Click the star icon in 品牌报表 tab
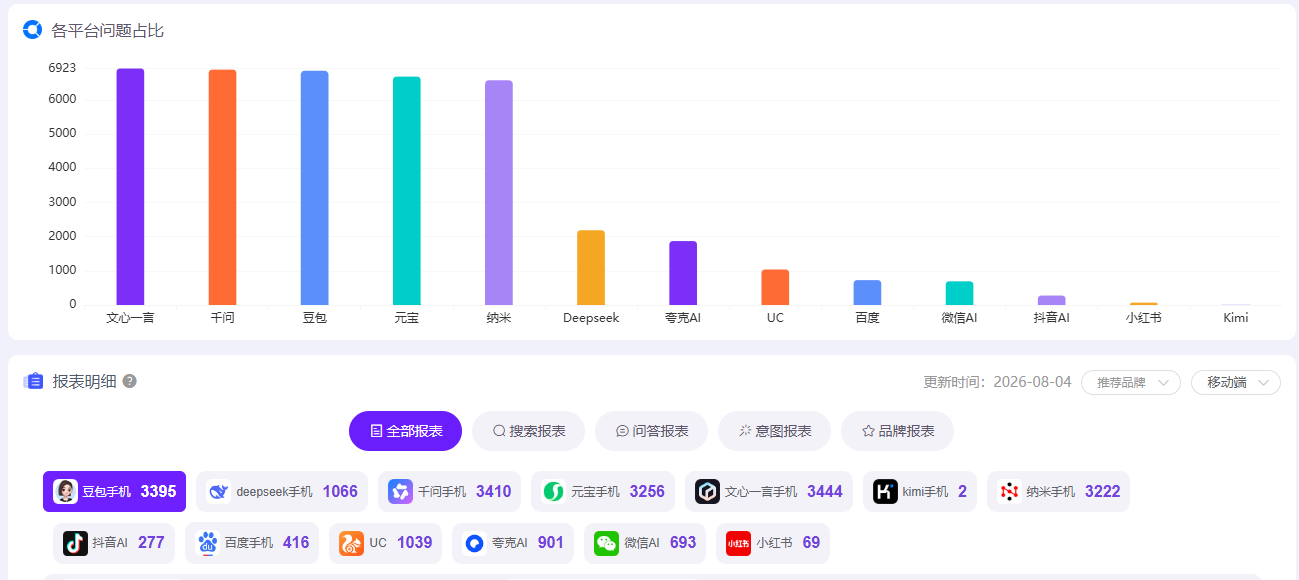 click(x=868, y=431)
